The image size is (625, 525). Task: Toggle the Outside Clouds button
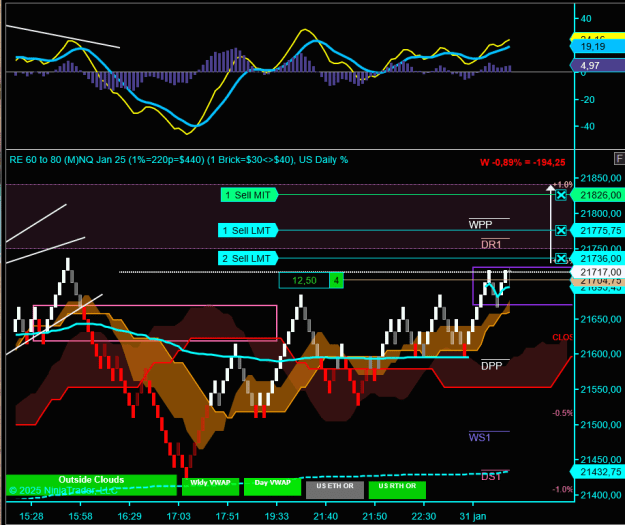(x=91, y=485)
